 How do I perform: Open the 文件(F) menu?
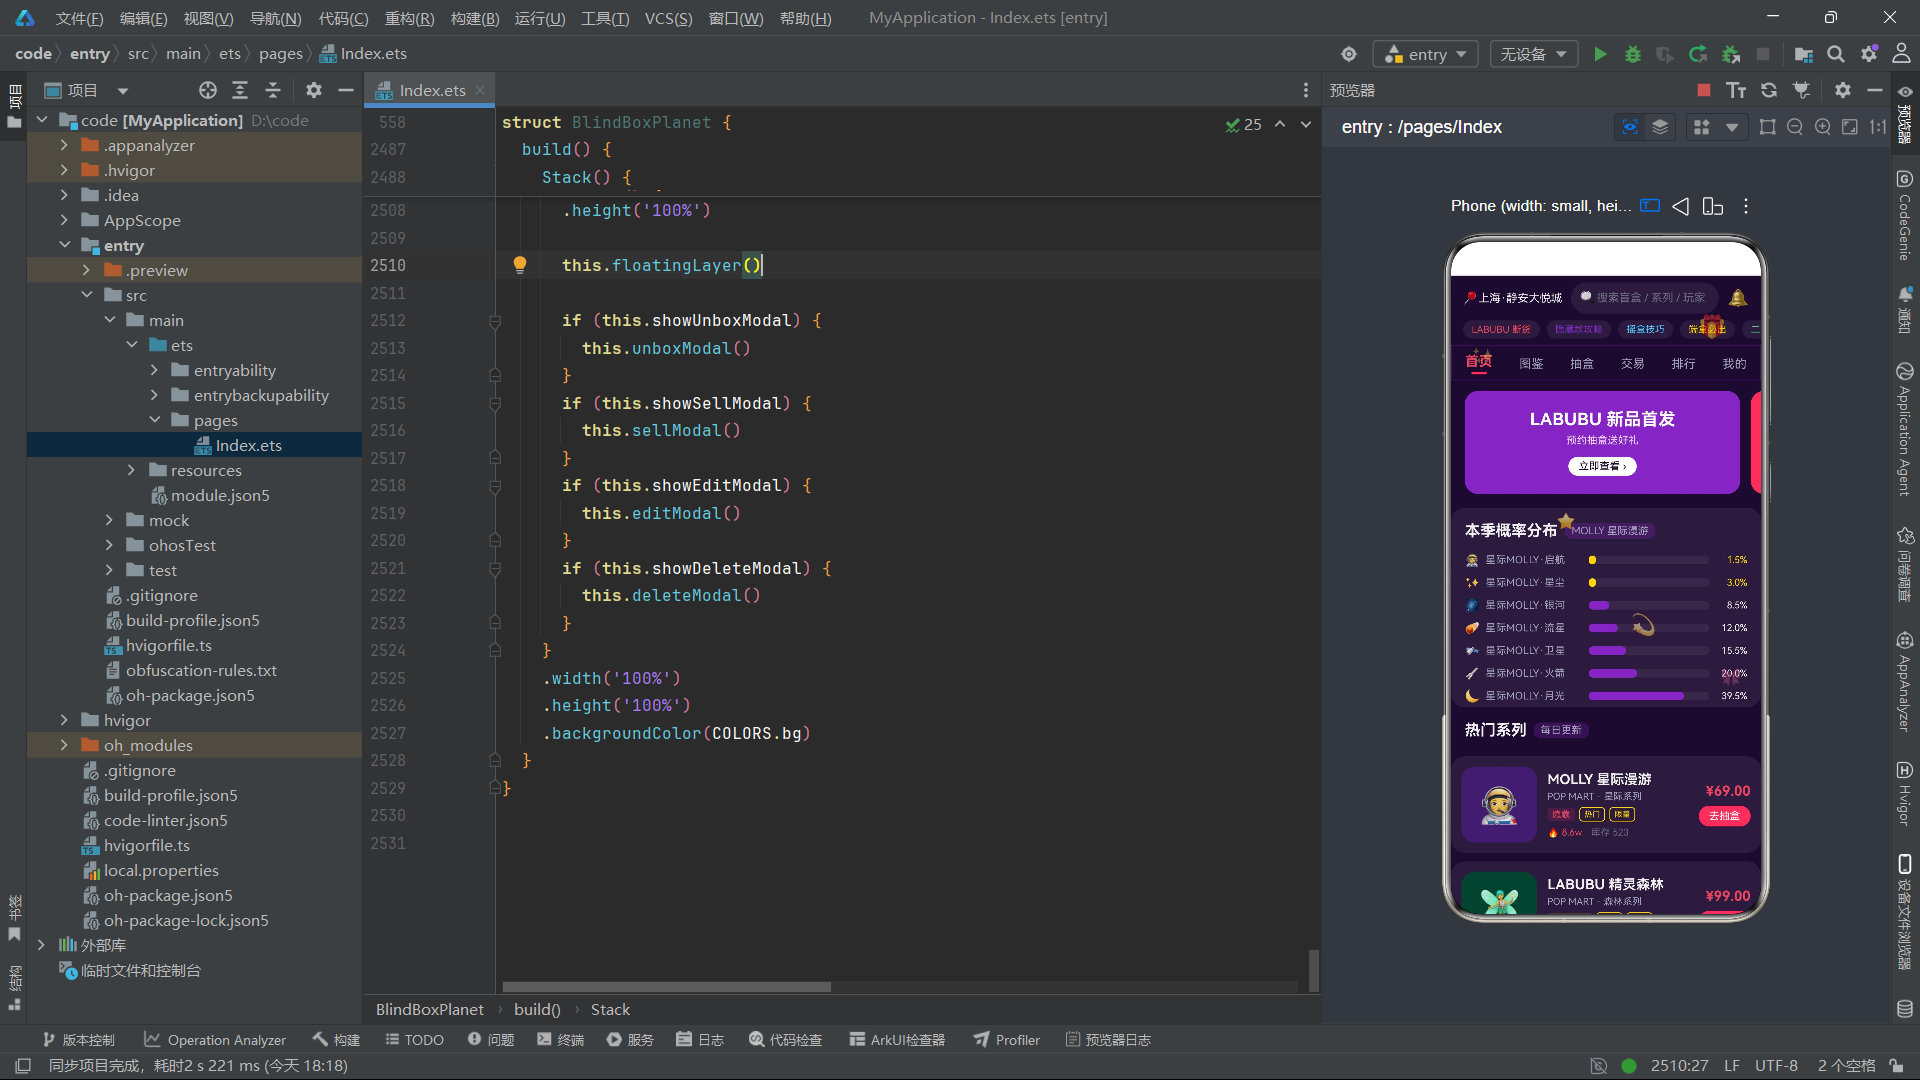point(79,18)
